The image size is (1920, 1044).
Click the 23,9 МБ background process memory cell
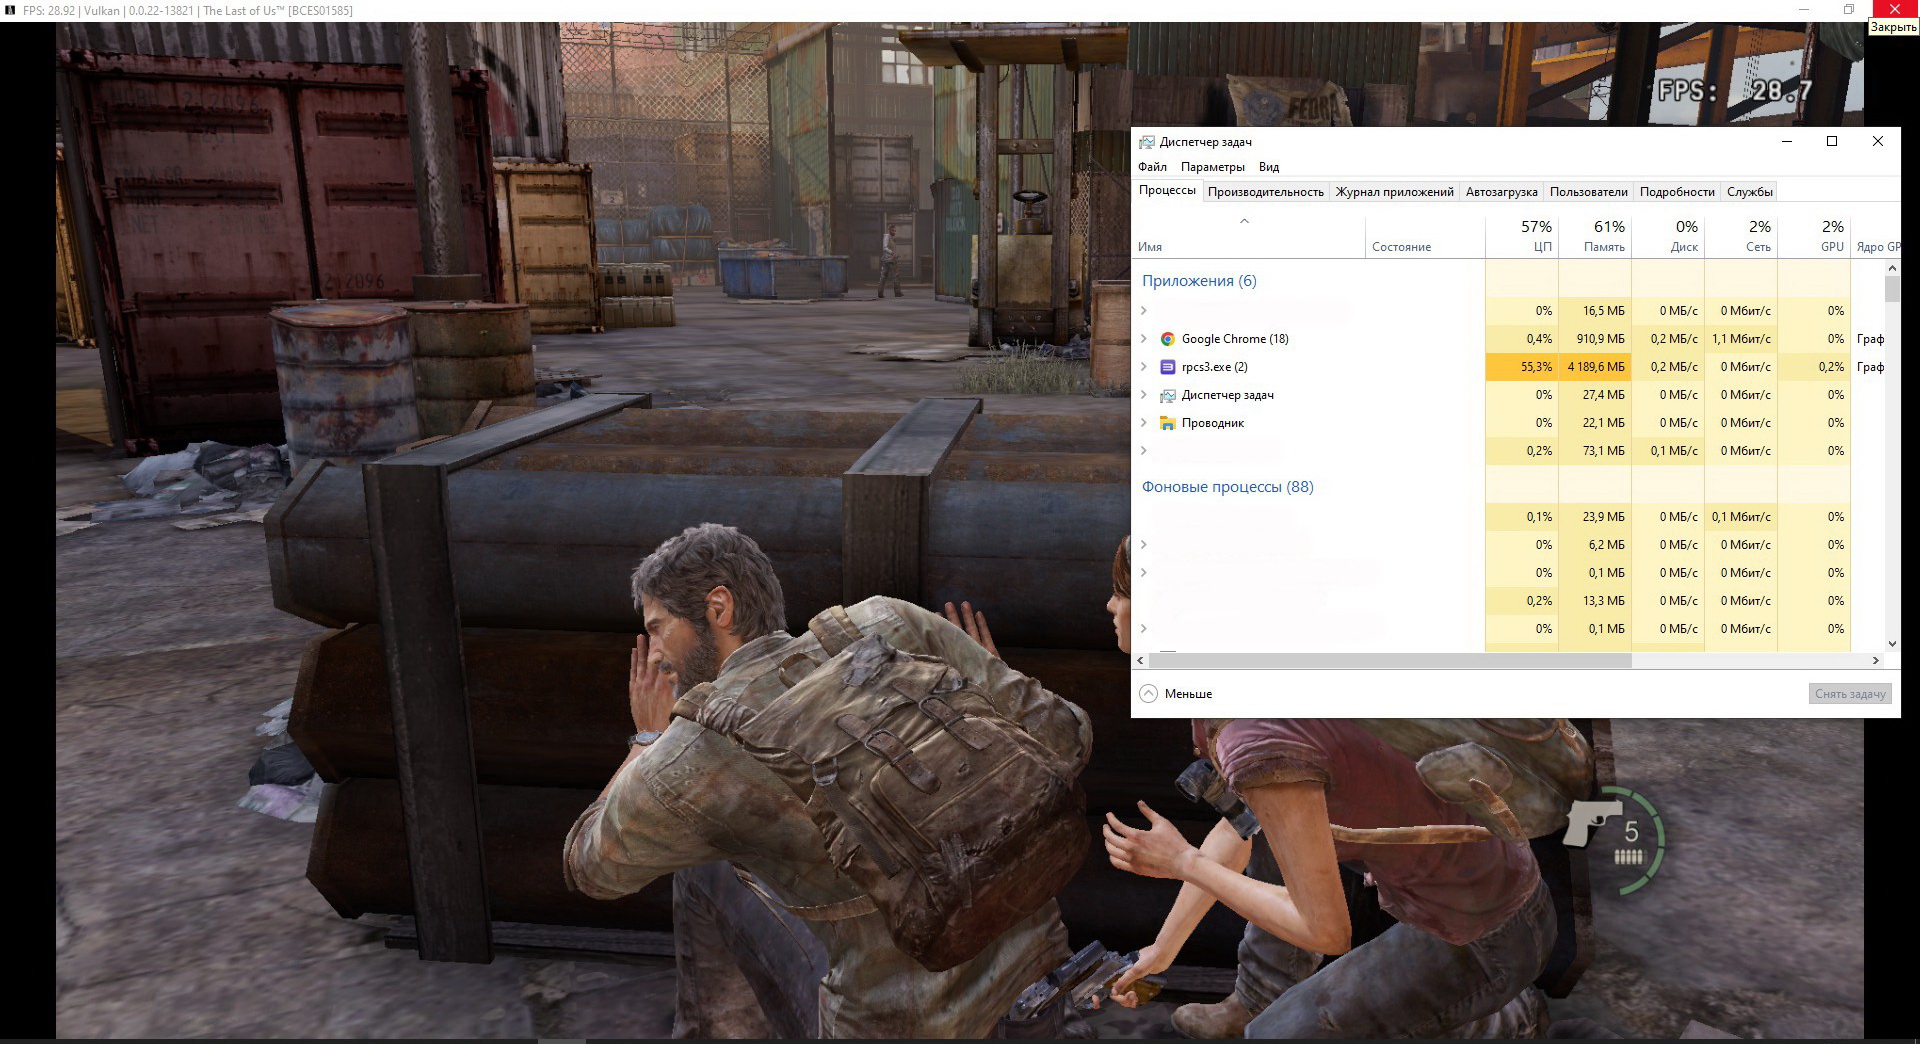[x=1594, y=517]
